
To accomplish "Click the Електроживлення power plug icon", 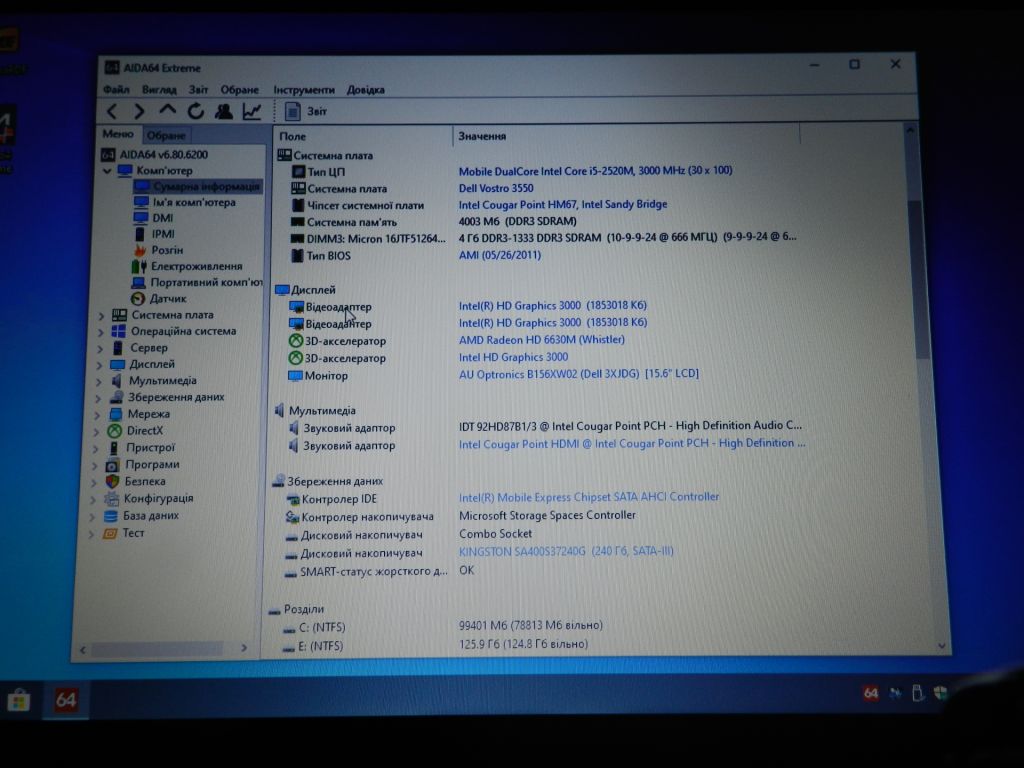I will [x=138, y=266].
